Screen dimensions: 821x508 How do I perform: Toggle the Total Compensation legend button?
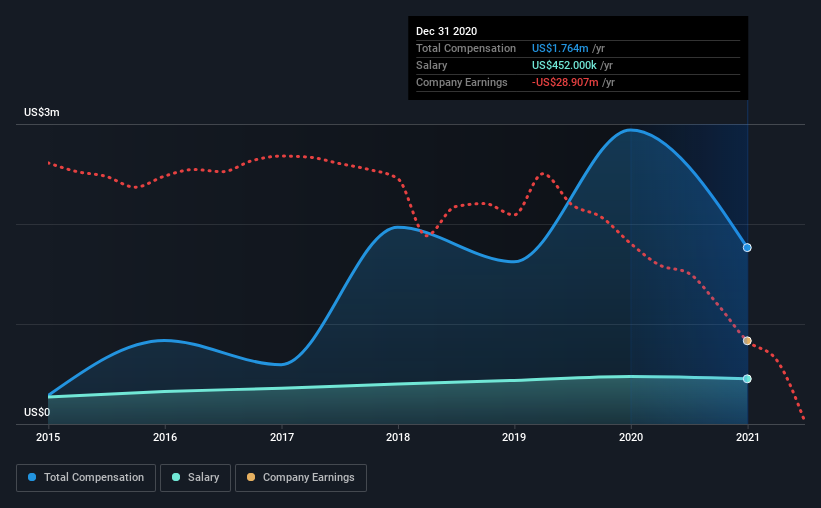click(86, 478)
